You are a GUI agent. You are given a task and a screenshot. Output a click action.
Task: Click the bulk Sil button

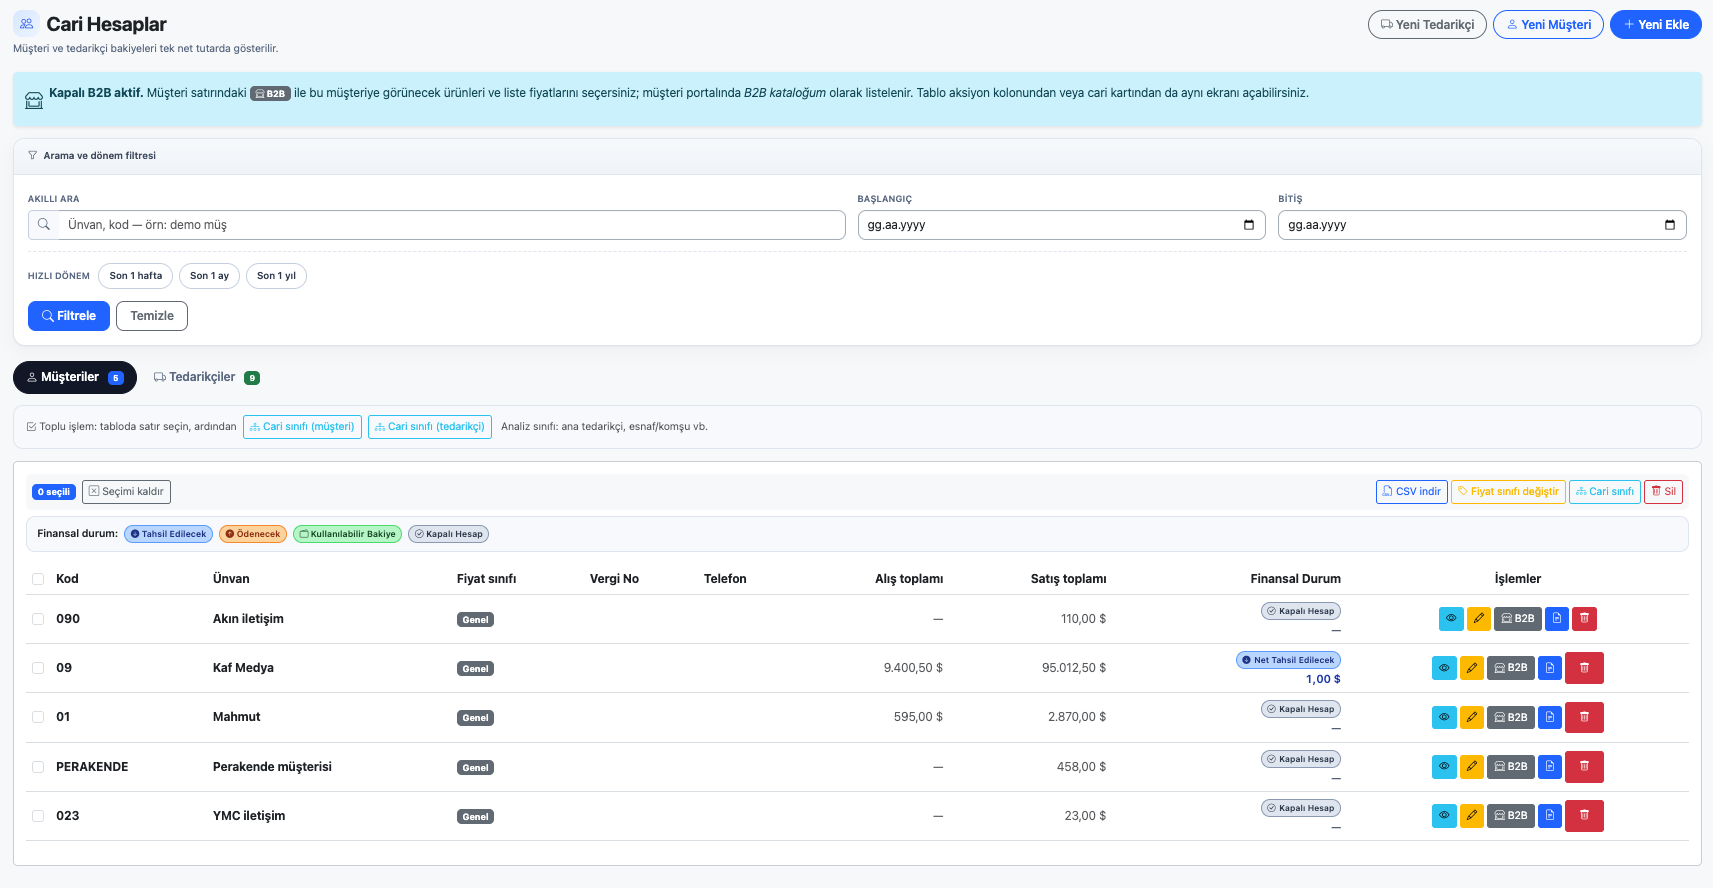1664,492
